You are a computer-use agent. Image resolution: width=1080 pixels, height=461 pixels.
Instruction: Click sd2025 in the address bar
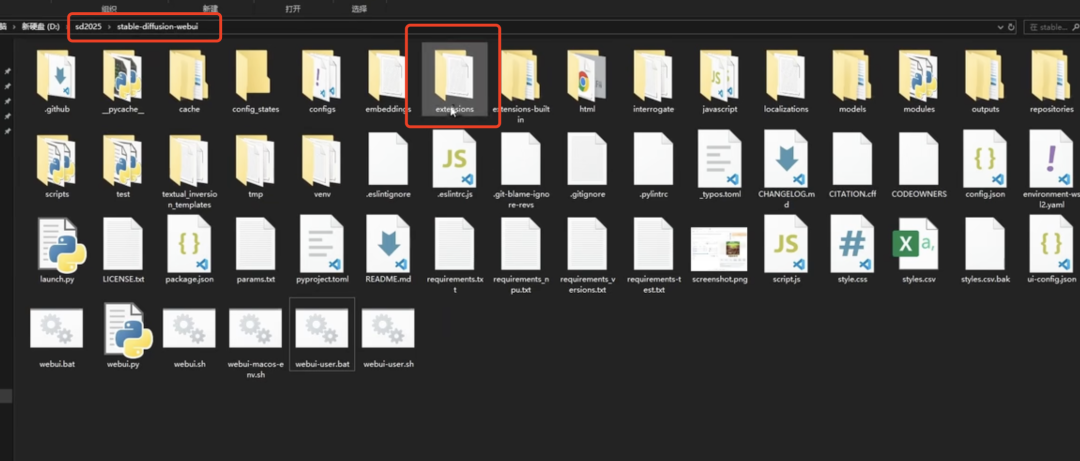[88, 27]
